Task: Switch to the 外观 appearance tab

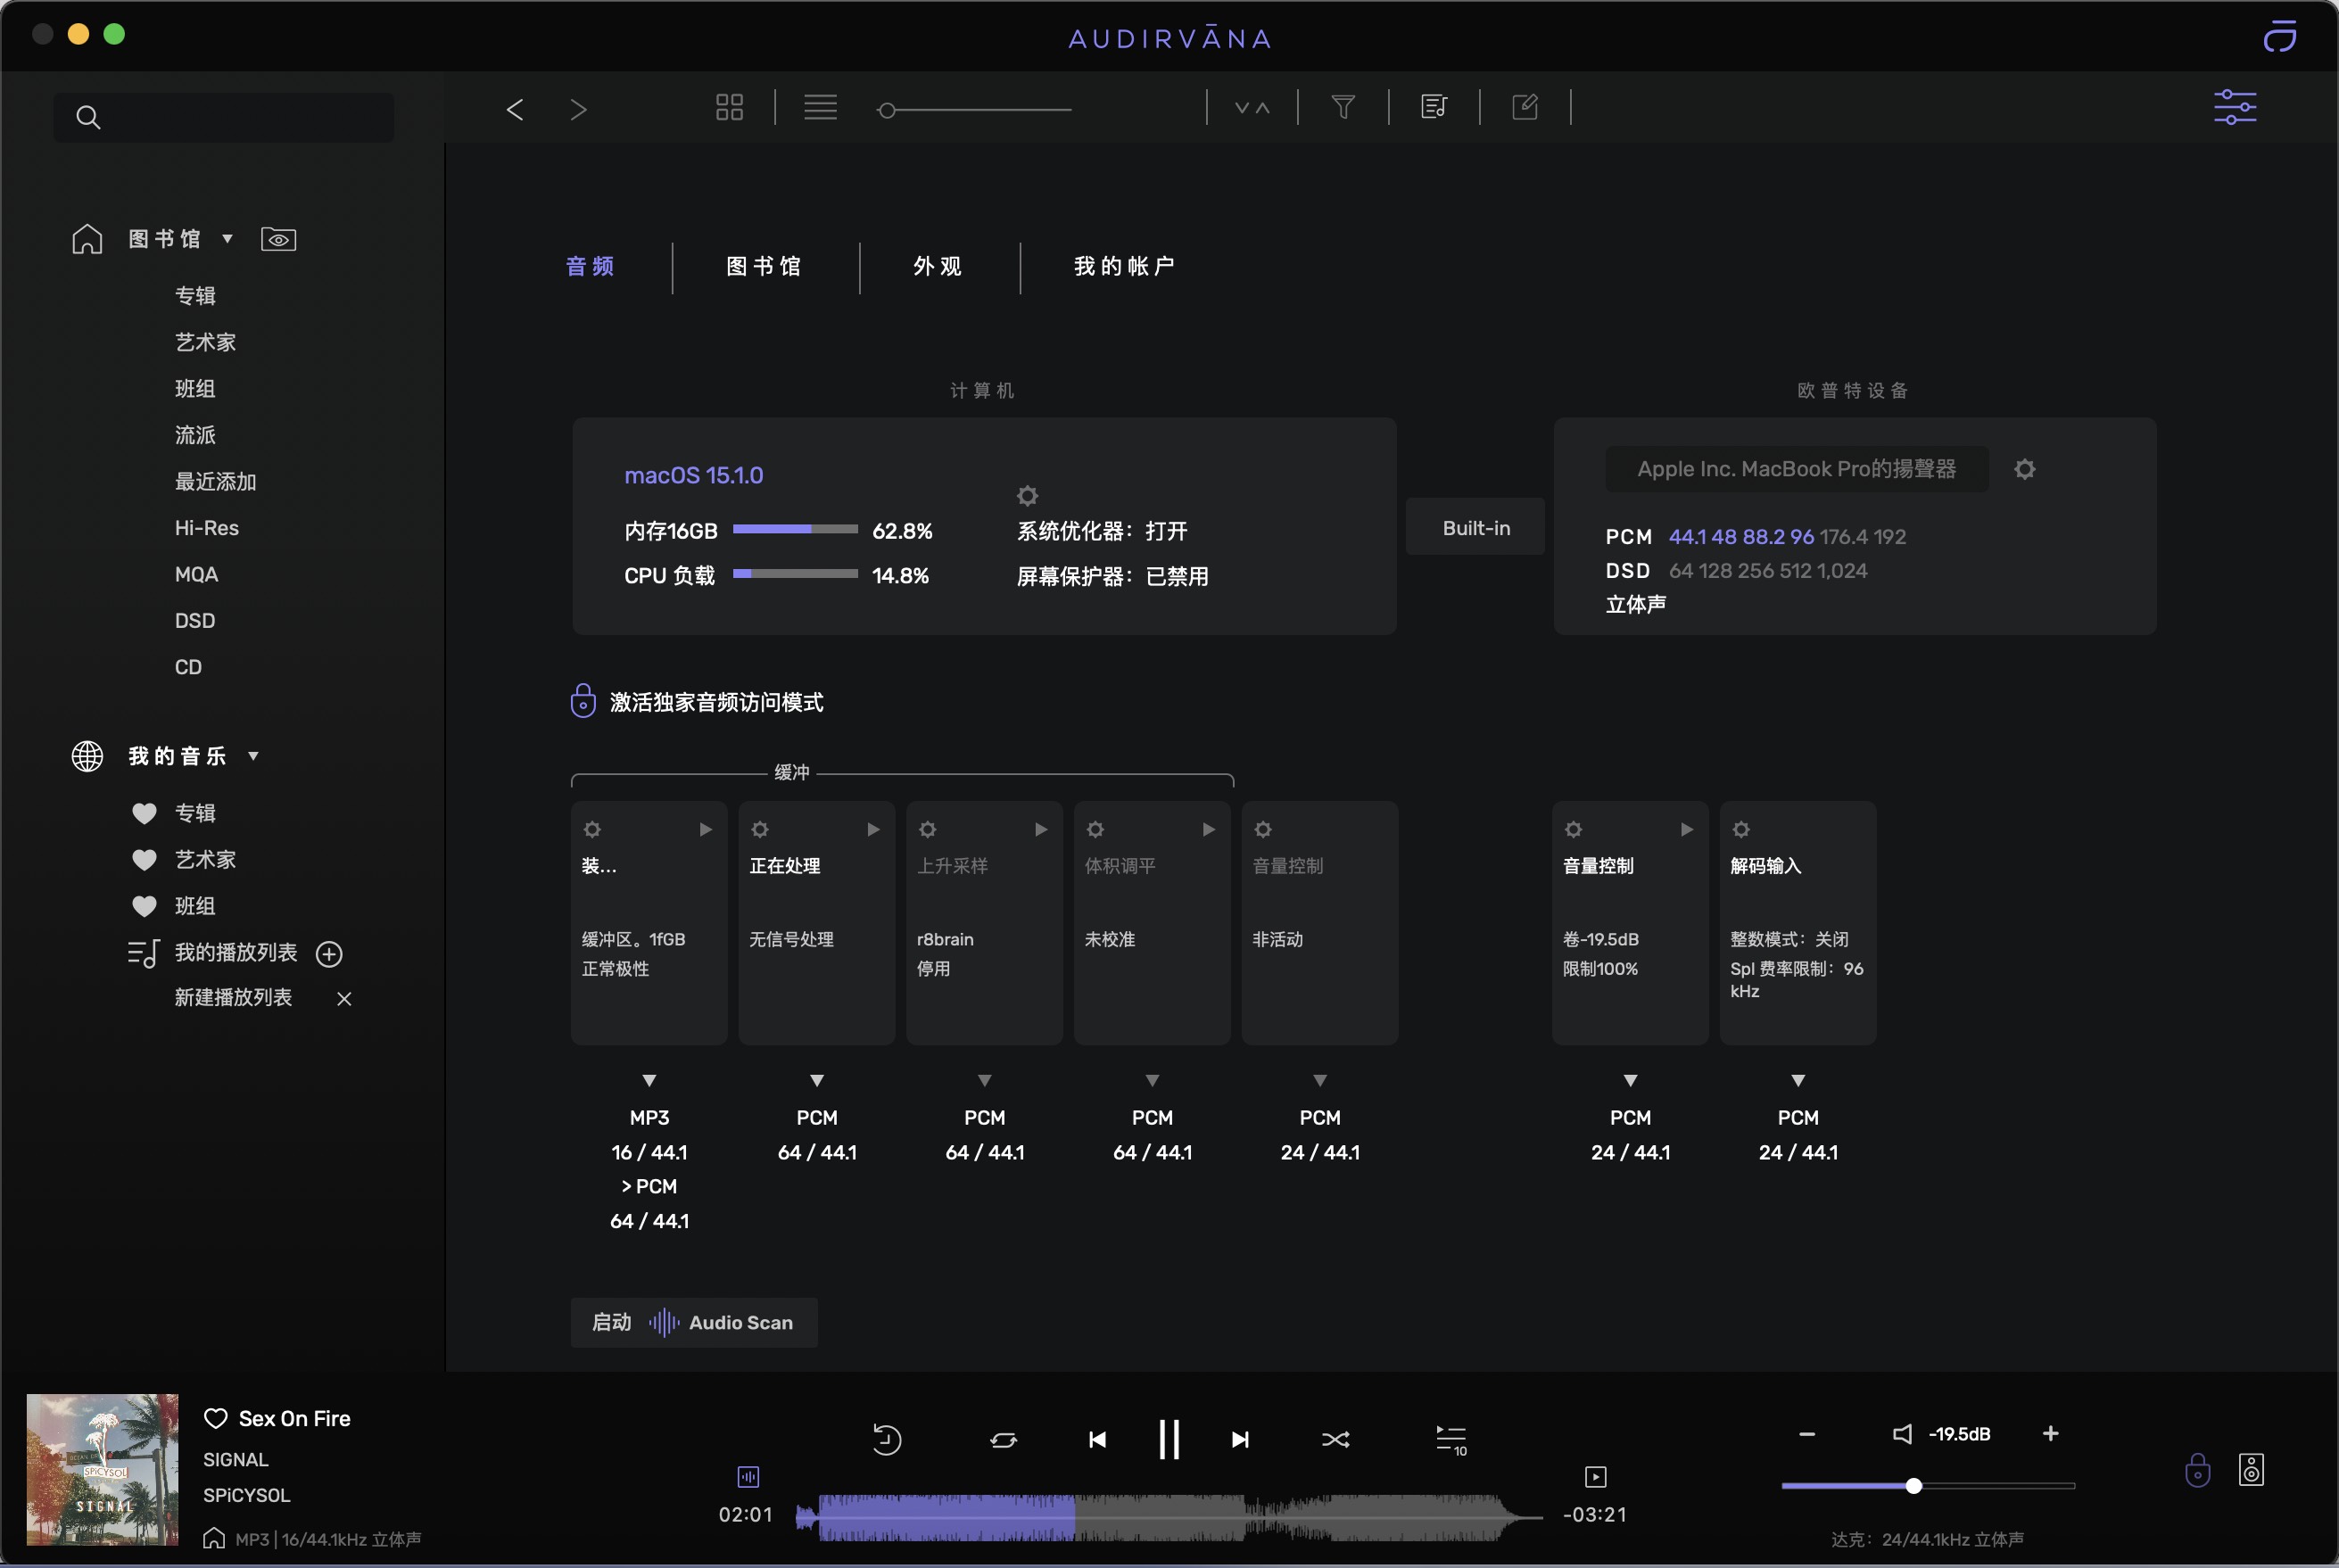Action: pos(937,266)
